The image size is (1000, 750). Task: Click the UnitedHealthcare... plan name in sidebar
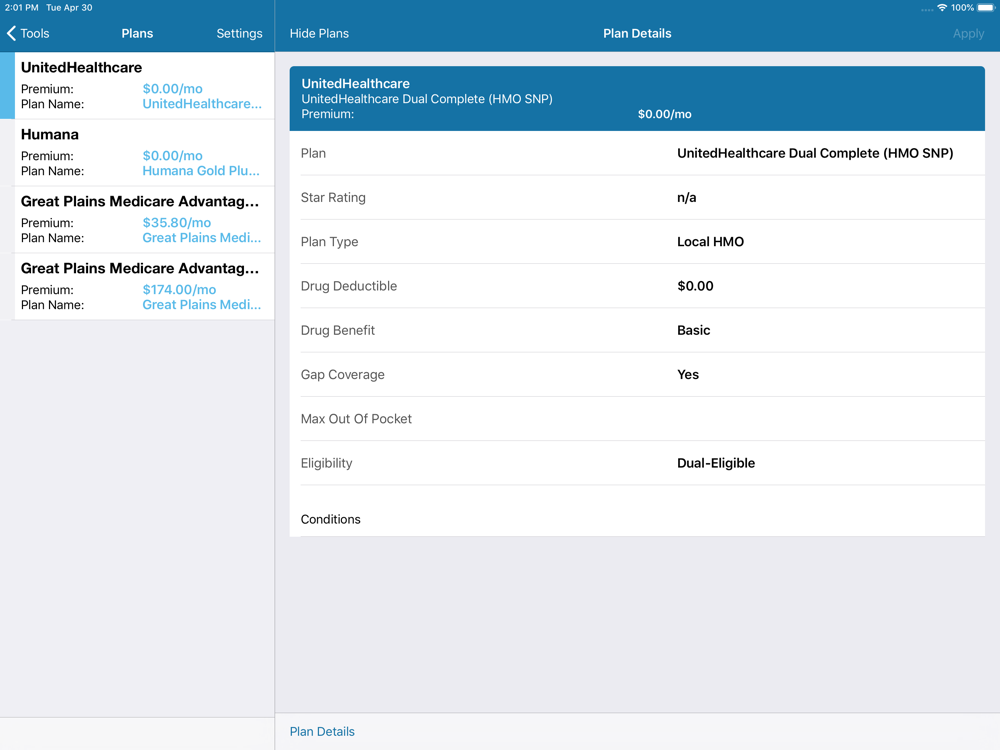(202, 104)
